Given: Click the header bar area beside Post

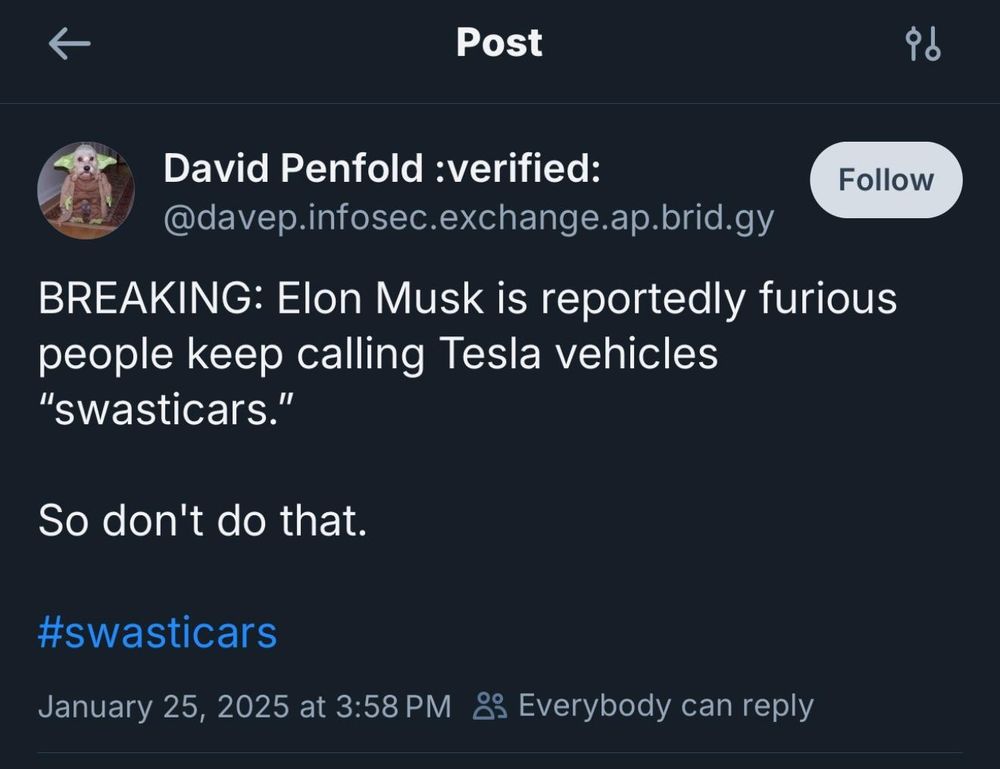Looking at the screenshot, I should [700, 42].
